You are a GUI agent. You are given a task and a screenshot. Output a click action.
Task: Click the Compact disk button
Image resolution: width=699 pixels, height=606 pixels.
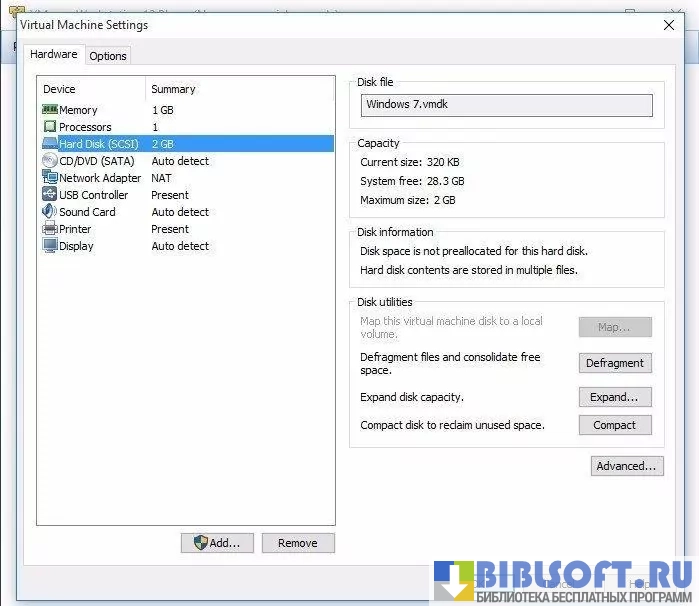click(x=615, y=425)
